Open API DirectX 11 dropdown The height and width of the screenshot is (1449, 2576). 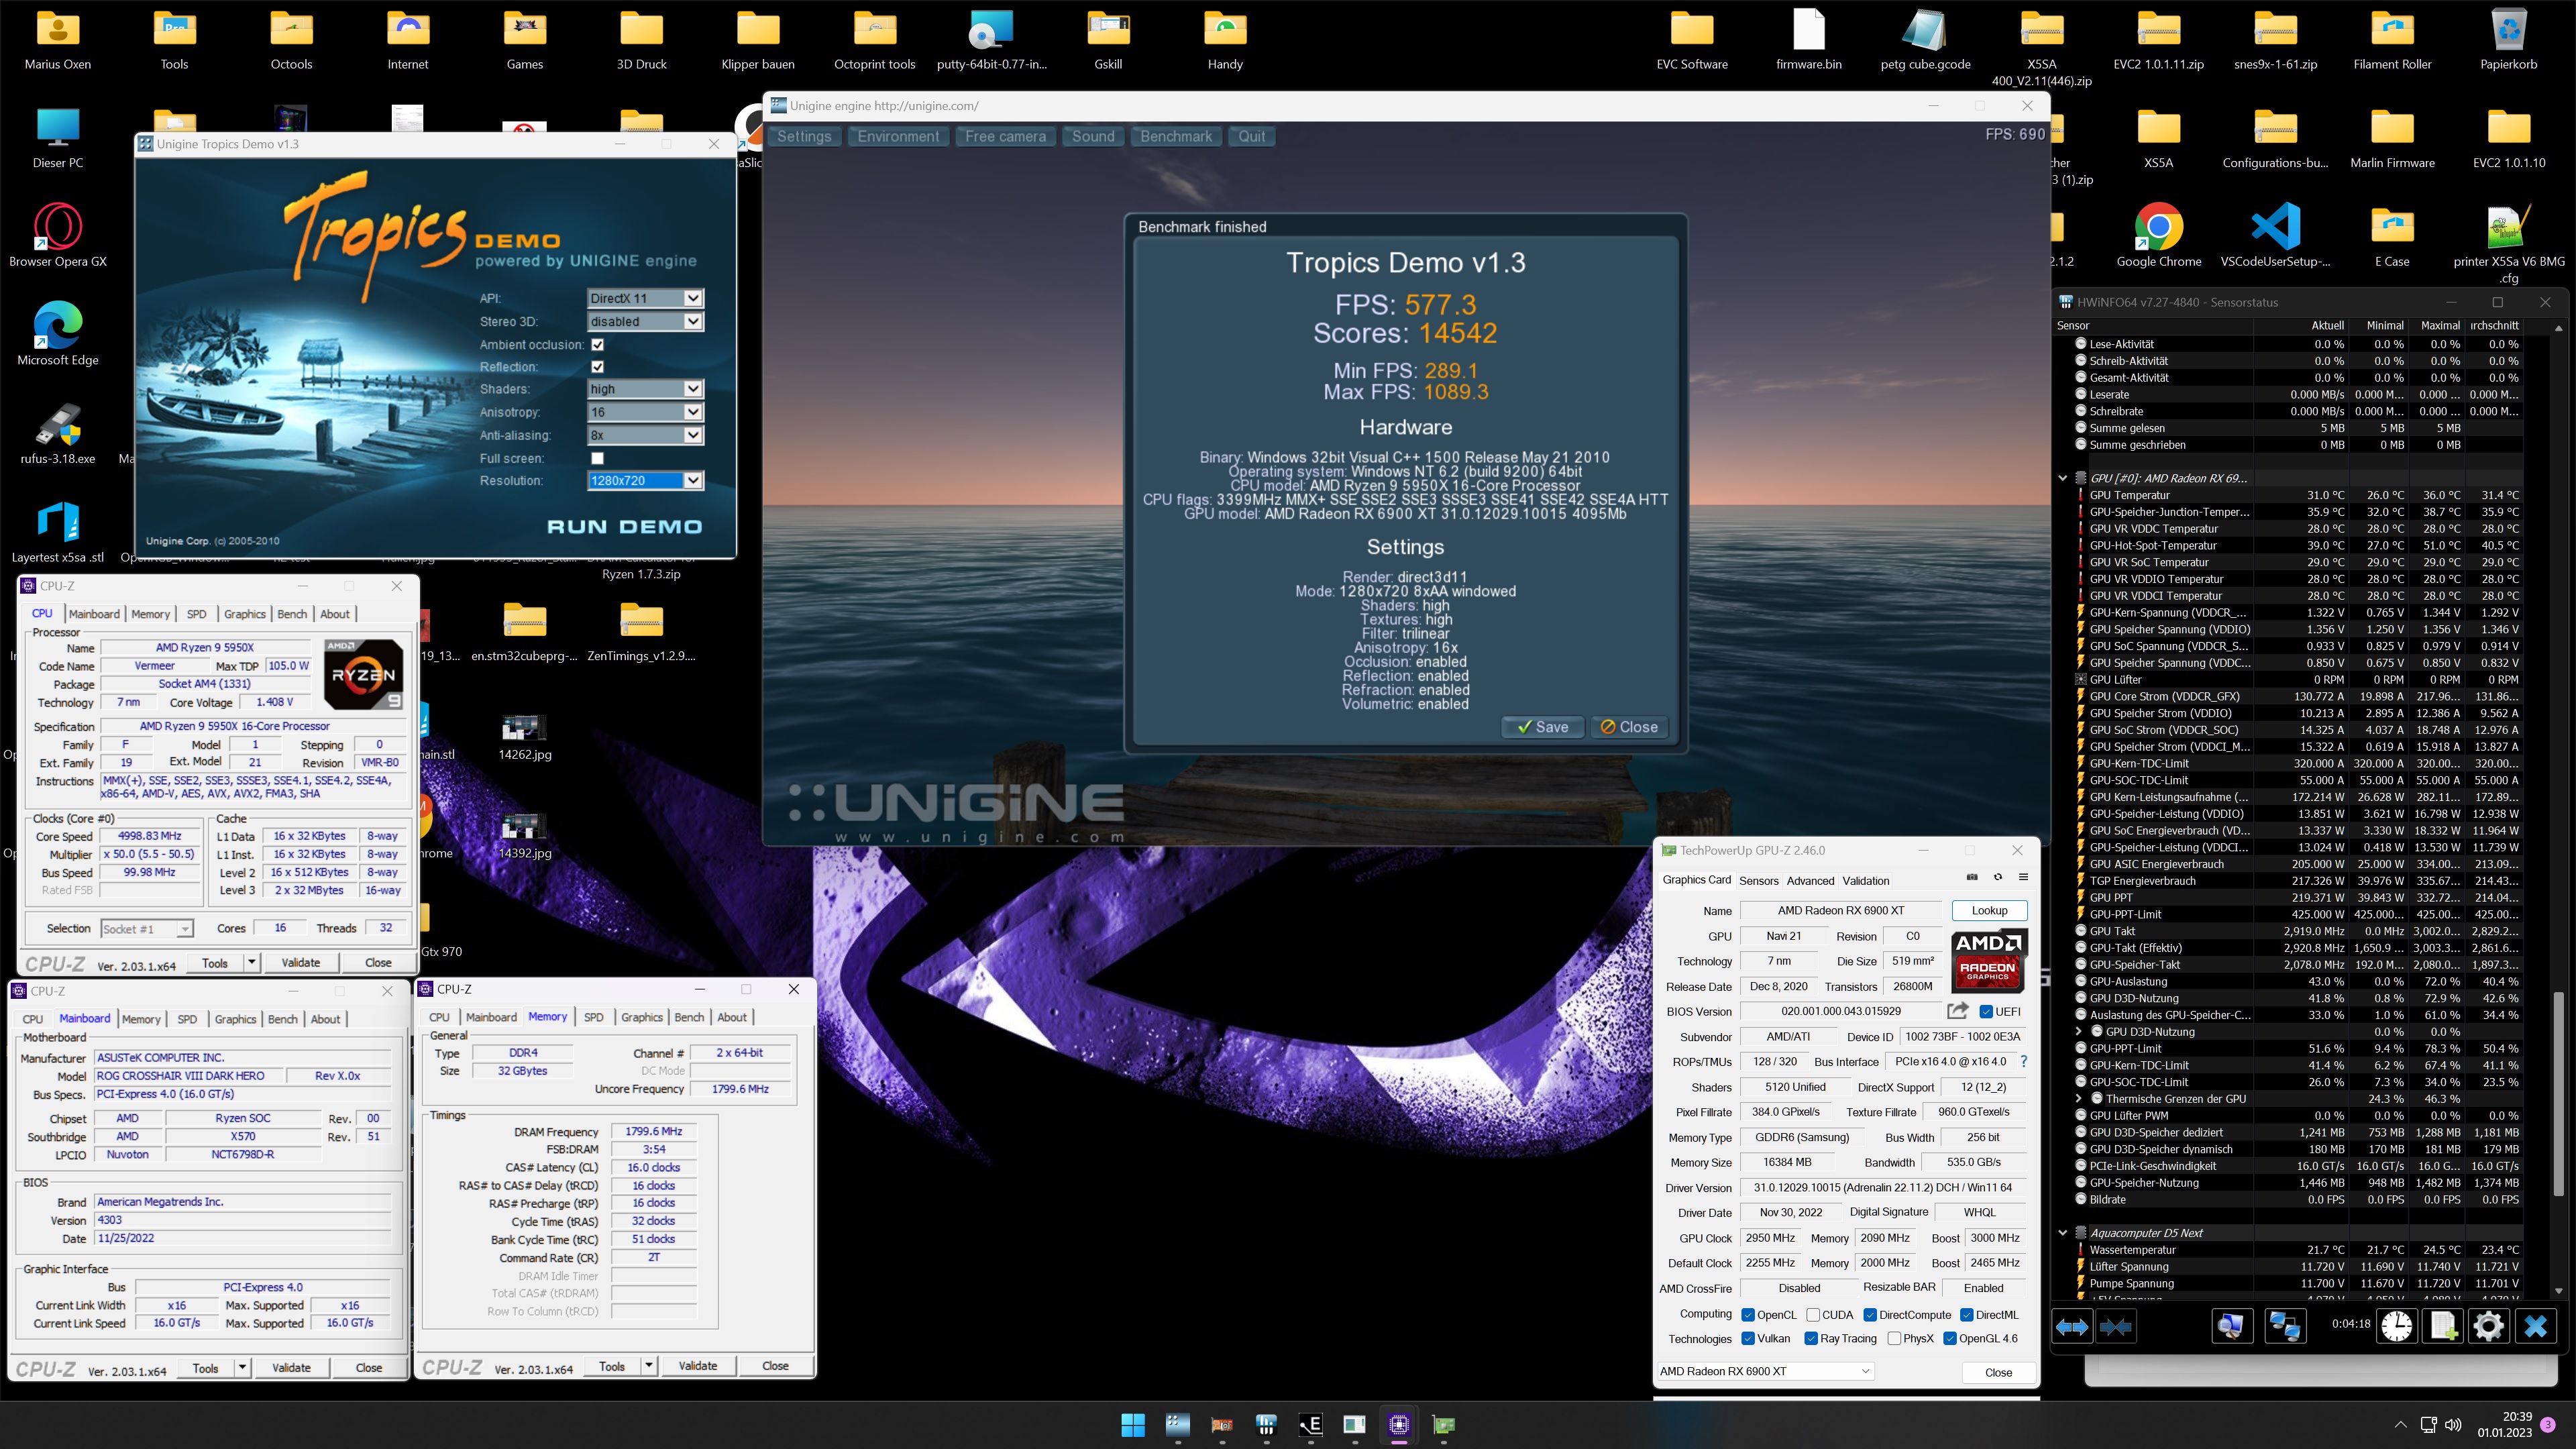coord(645,298)
